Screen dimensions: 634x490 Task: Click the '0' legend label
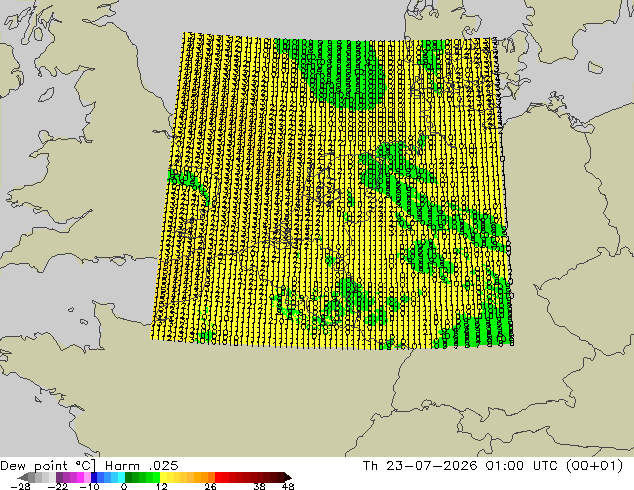[124, 486]
